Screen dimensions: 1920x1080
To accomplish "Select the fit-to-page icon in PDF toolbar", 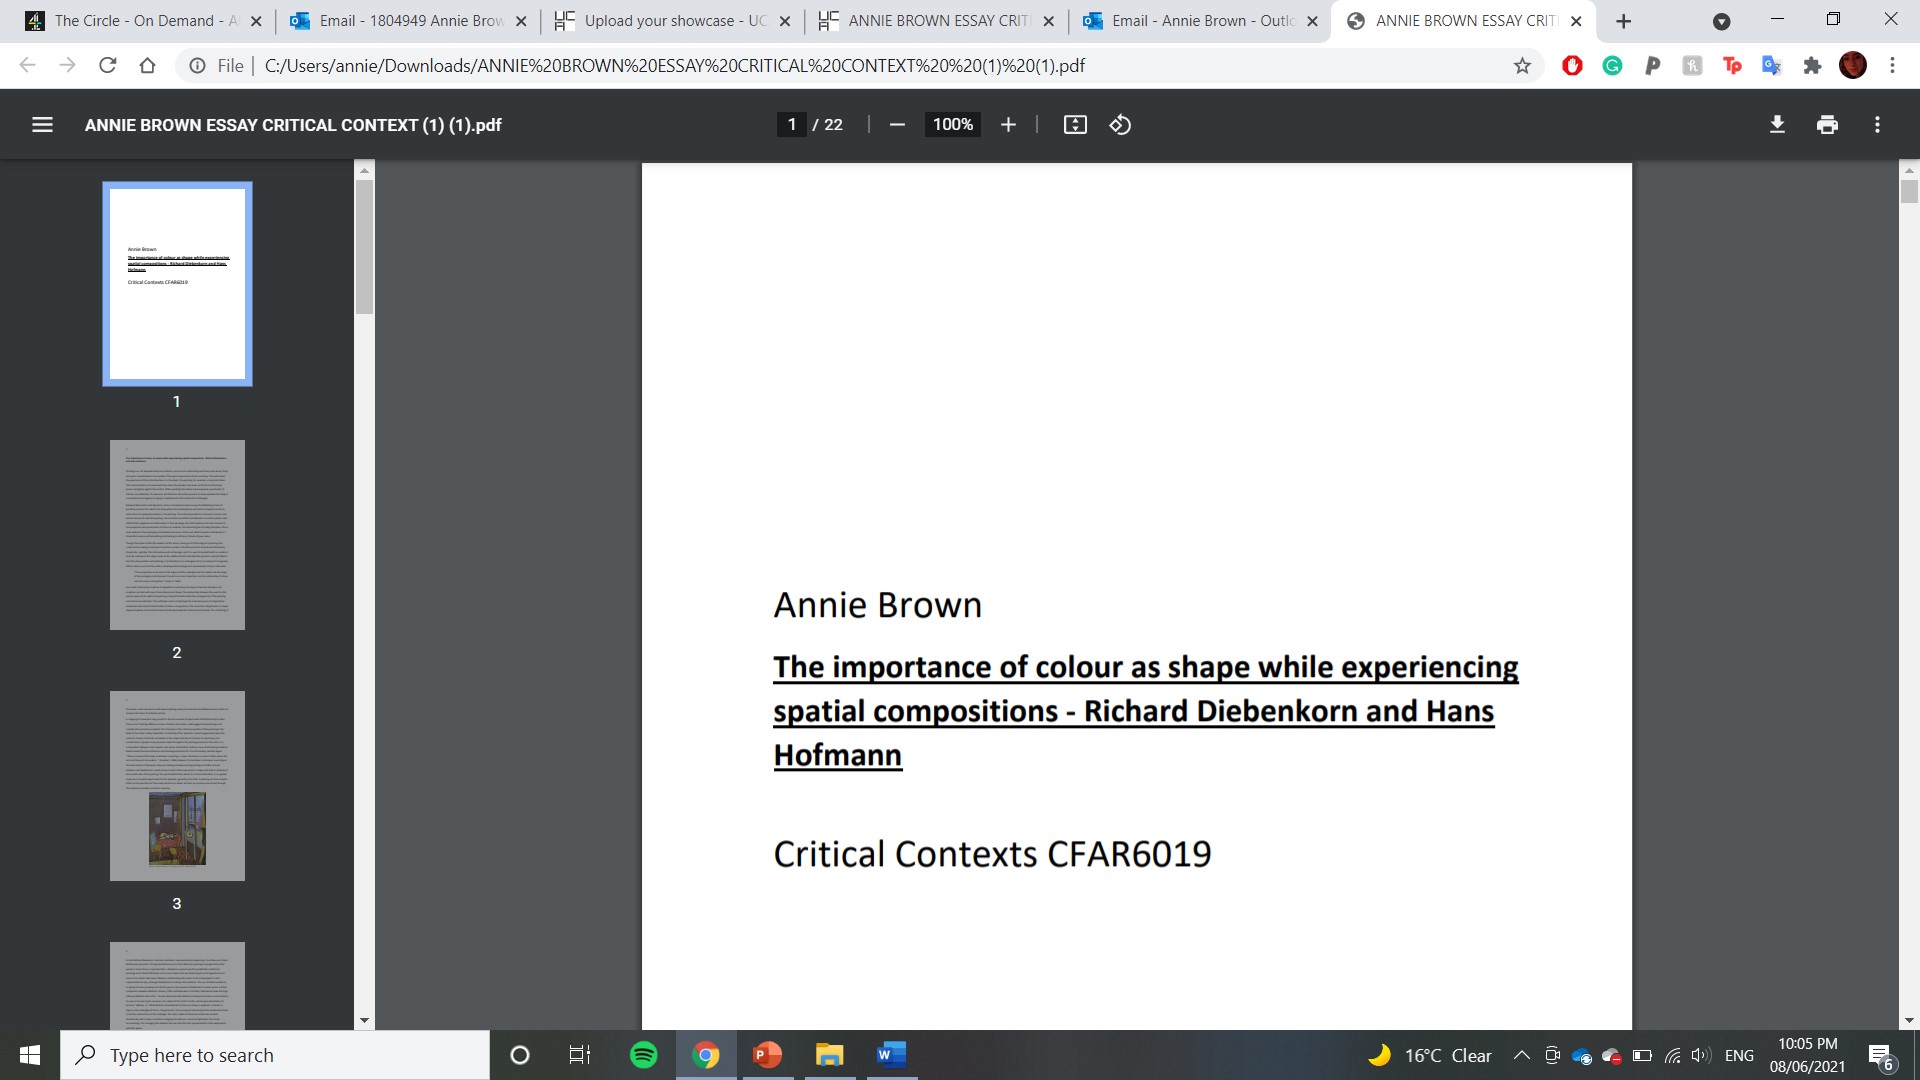I will (x=1075, y=124).
